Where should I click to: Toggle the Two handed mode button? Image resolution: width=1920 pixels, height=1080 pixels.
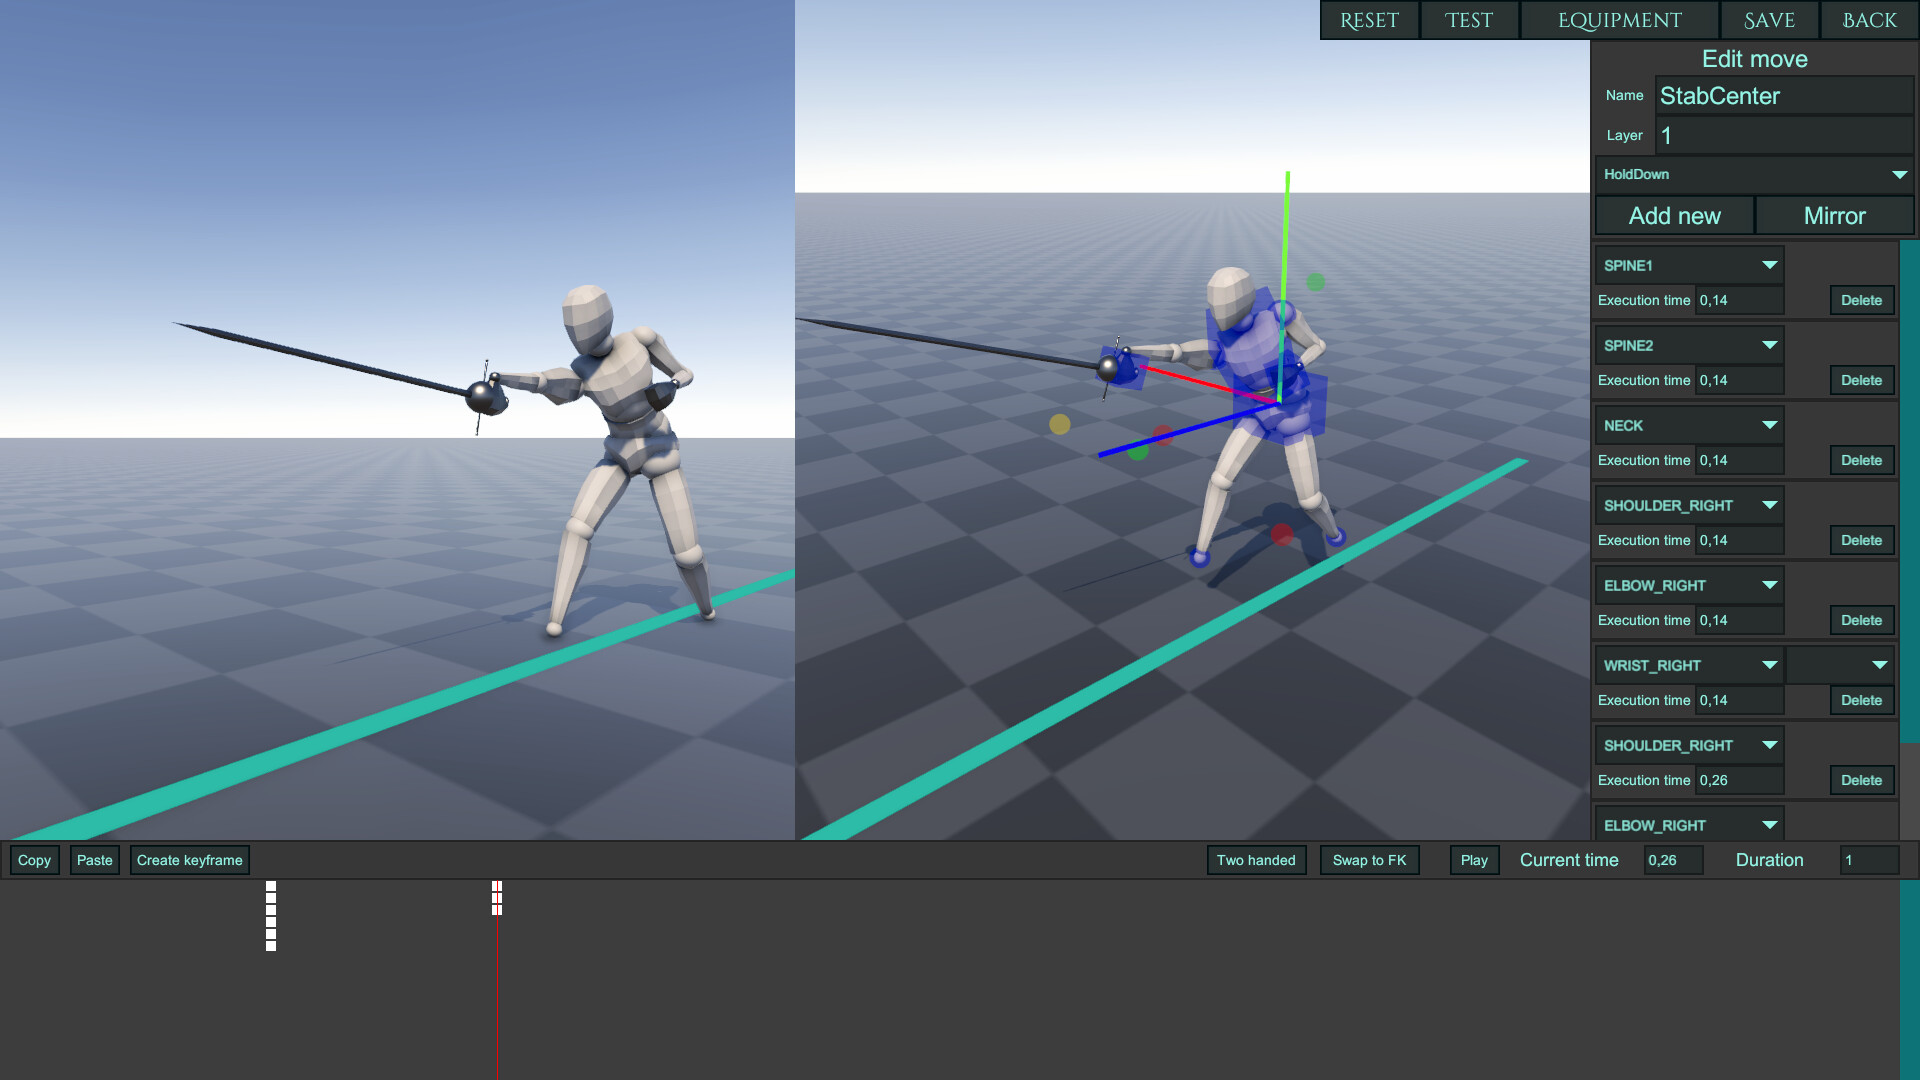(x=1257, y=860)
